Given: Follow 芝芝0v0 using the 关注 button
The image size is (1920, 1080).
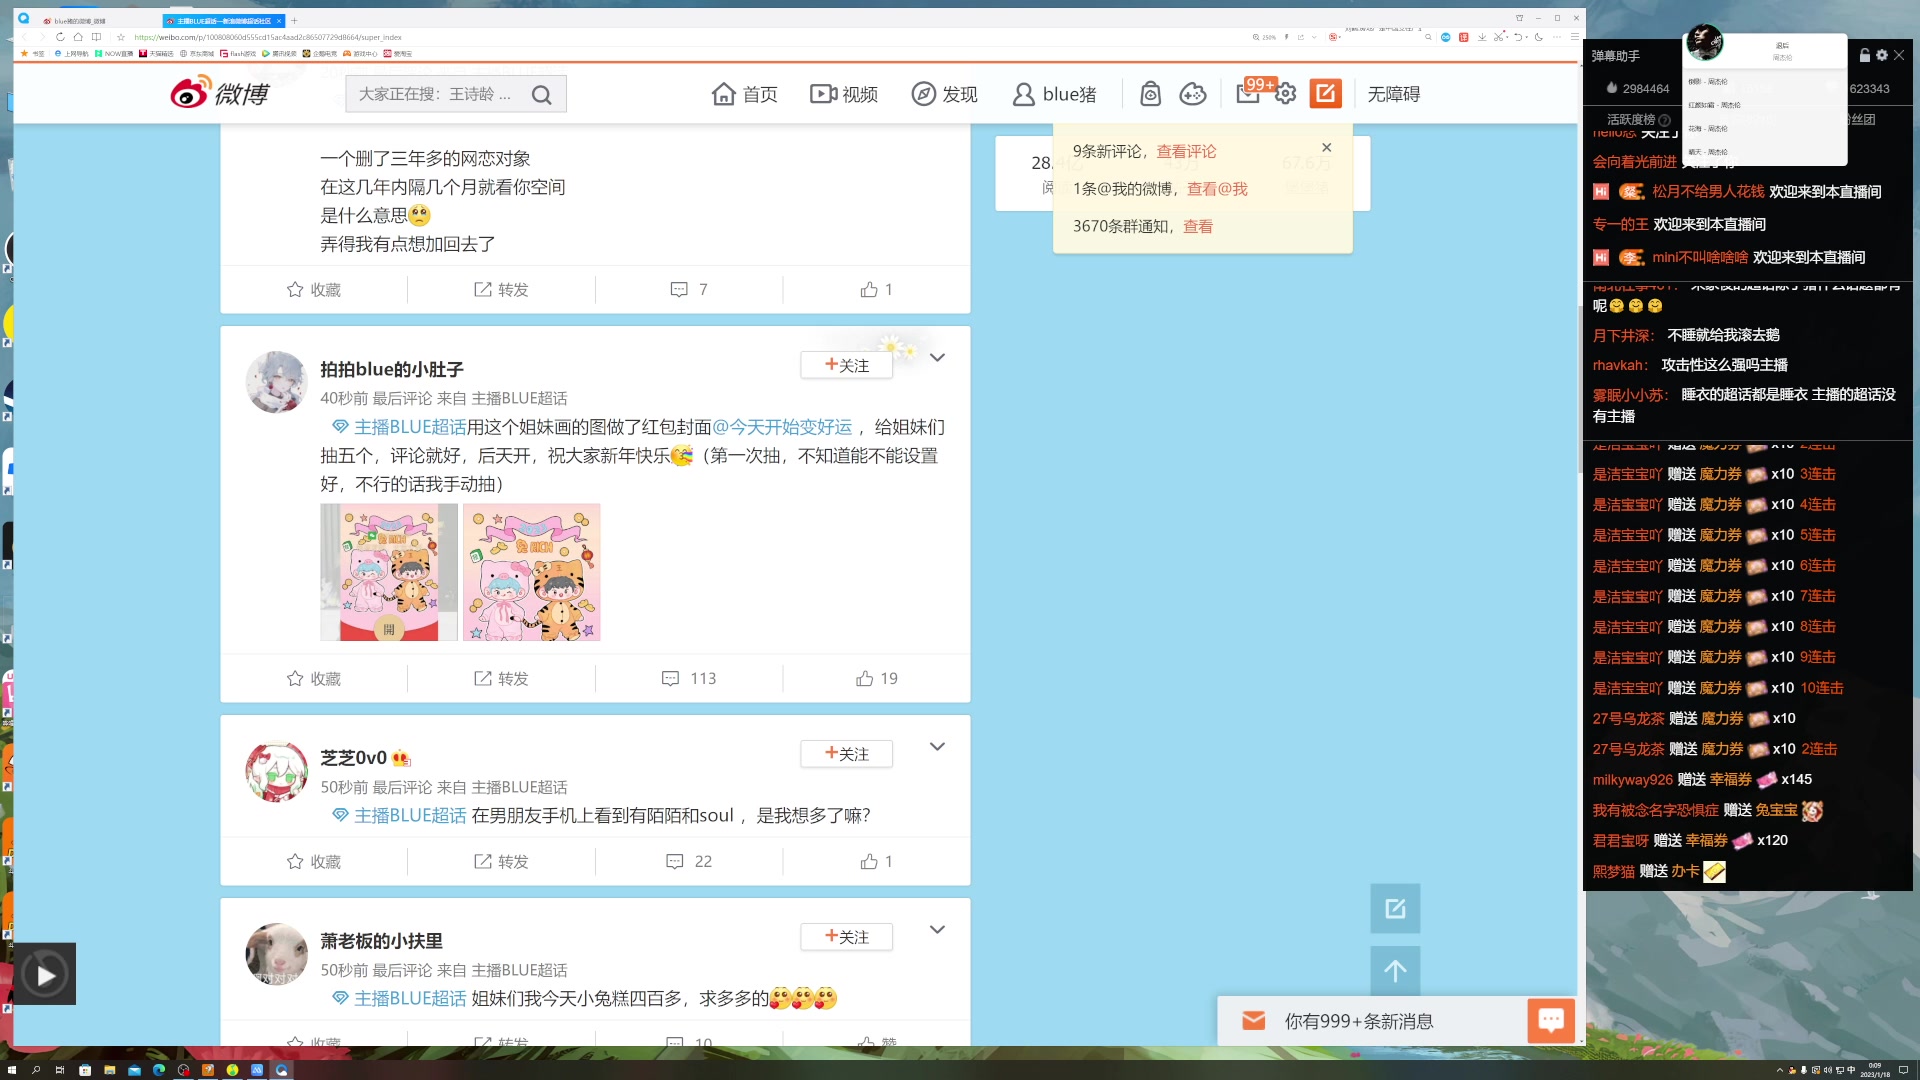Looking at the screenshot, I should pos(846,754).
